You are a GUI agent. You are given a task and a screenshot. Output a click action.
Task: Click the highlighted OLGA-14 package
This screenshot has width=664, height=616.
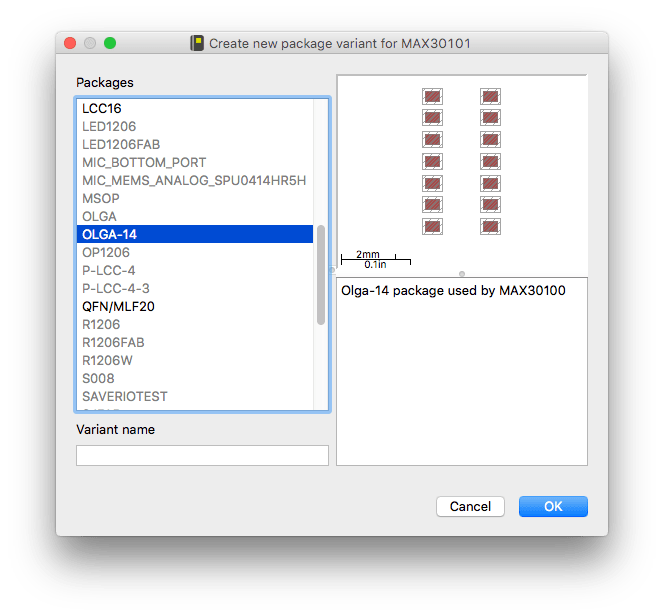pos(195,234)
